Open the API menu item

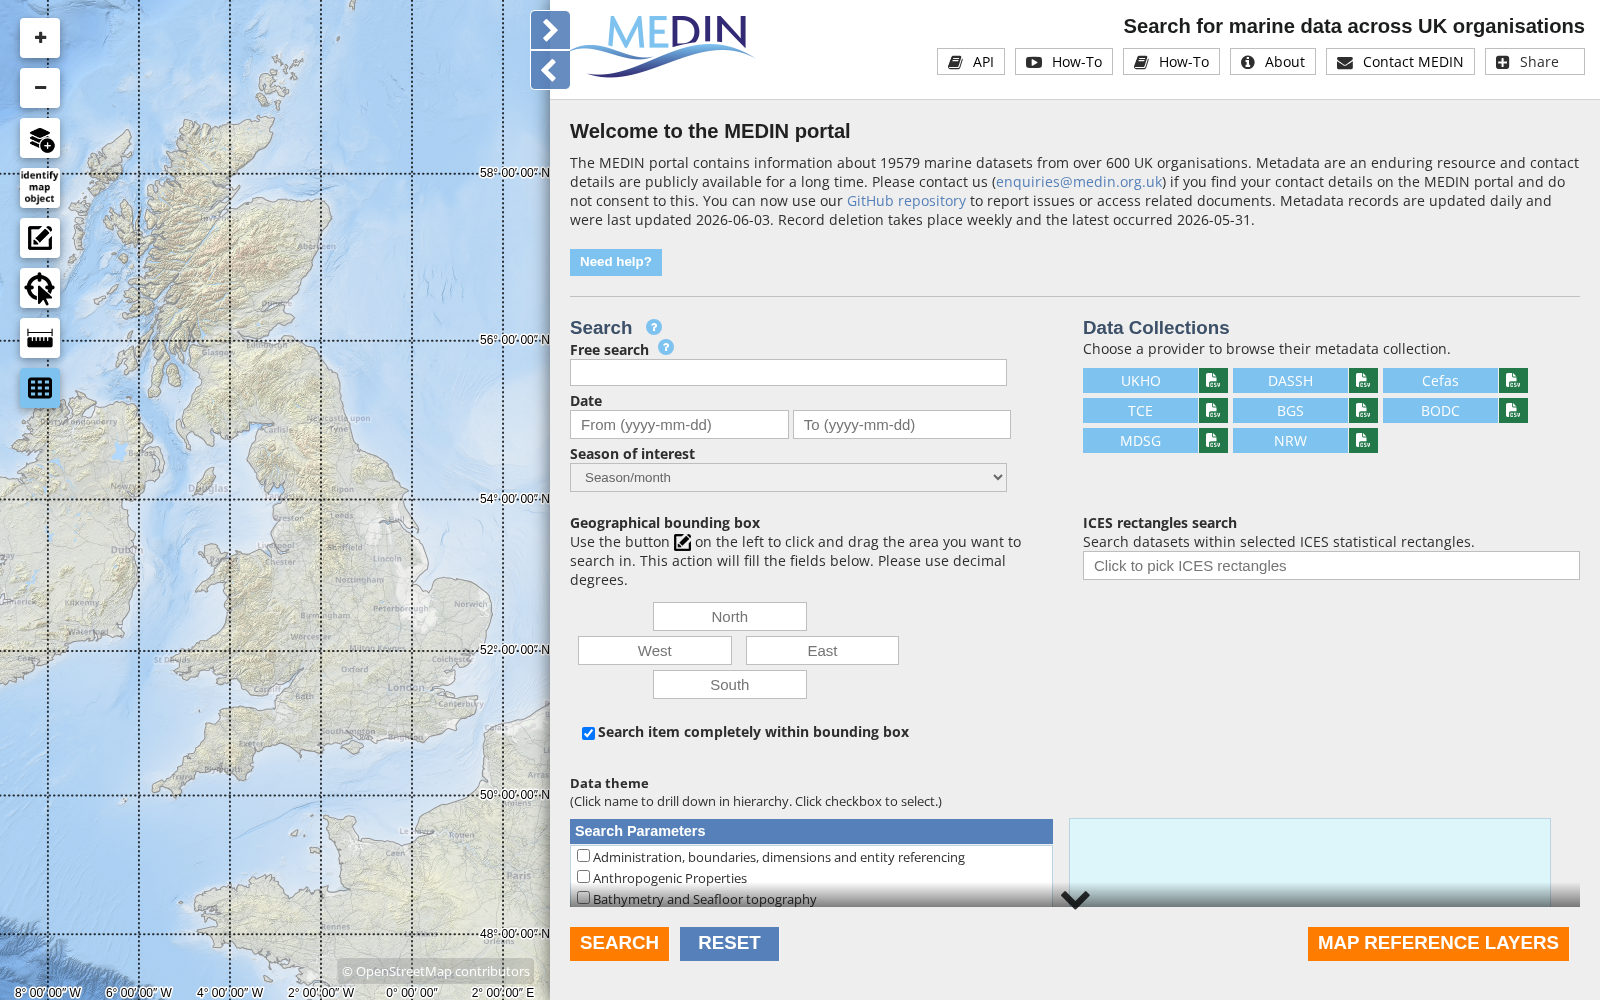pos(971,62)
